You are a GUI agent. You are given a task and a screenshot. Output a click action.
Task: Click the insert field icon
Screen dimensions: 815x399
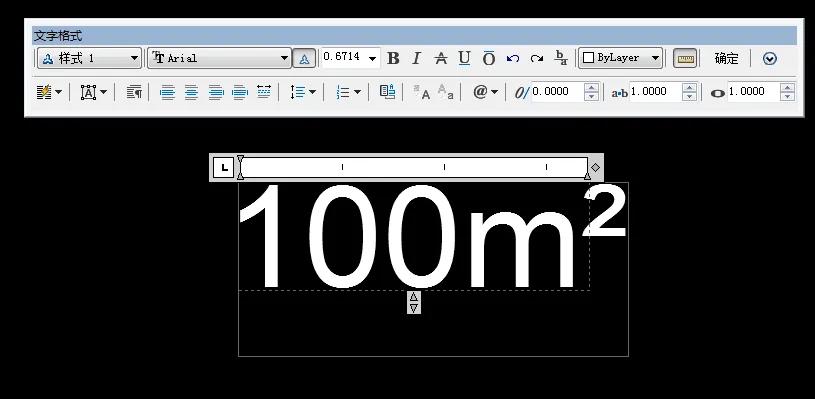click(387, 92)
